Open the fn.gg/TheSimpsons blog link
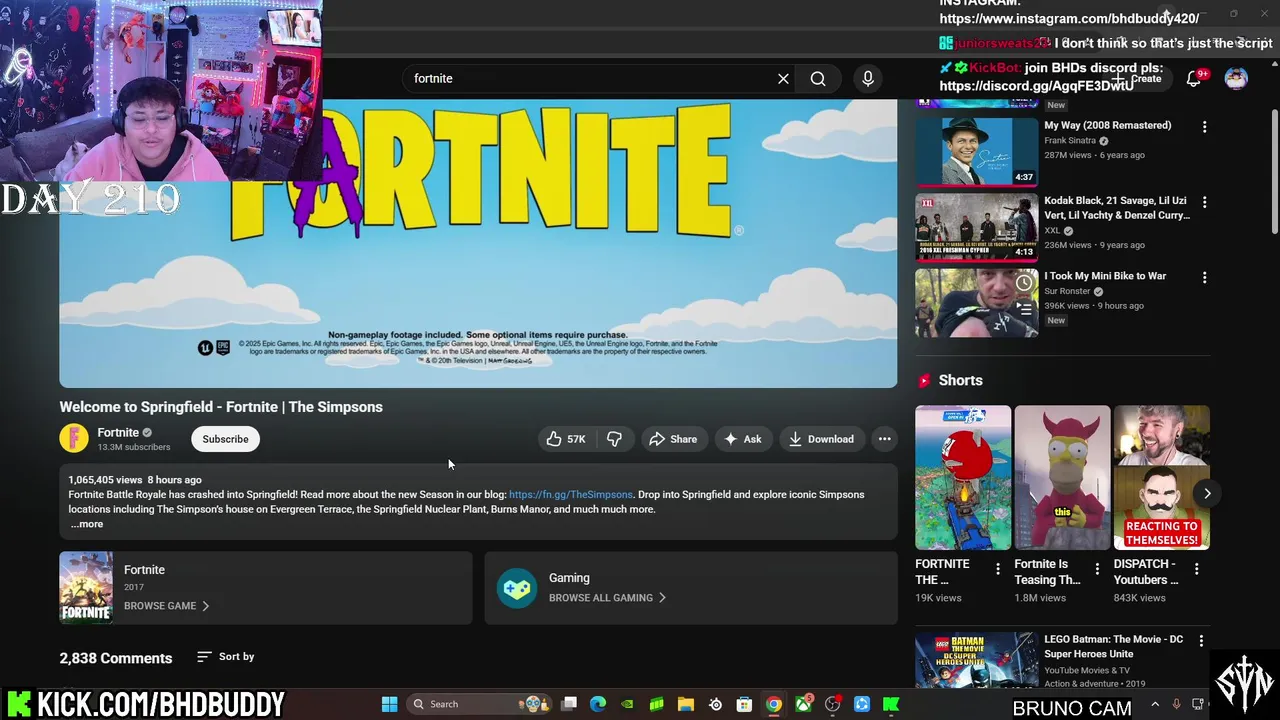The image size is (1280, 720). click(x=571, y=494)
